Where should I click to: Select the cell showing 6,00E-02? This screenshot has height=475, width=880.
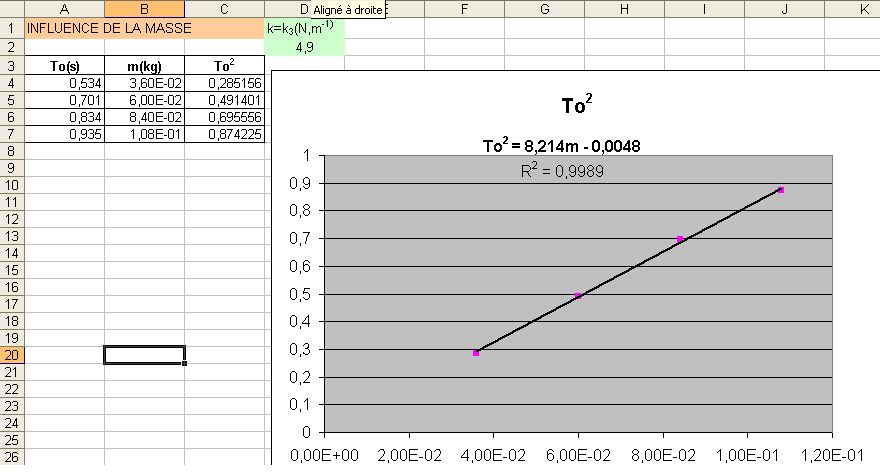[x=144, y=100]
